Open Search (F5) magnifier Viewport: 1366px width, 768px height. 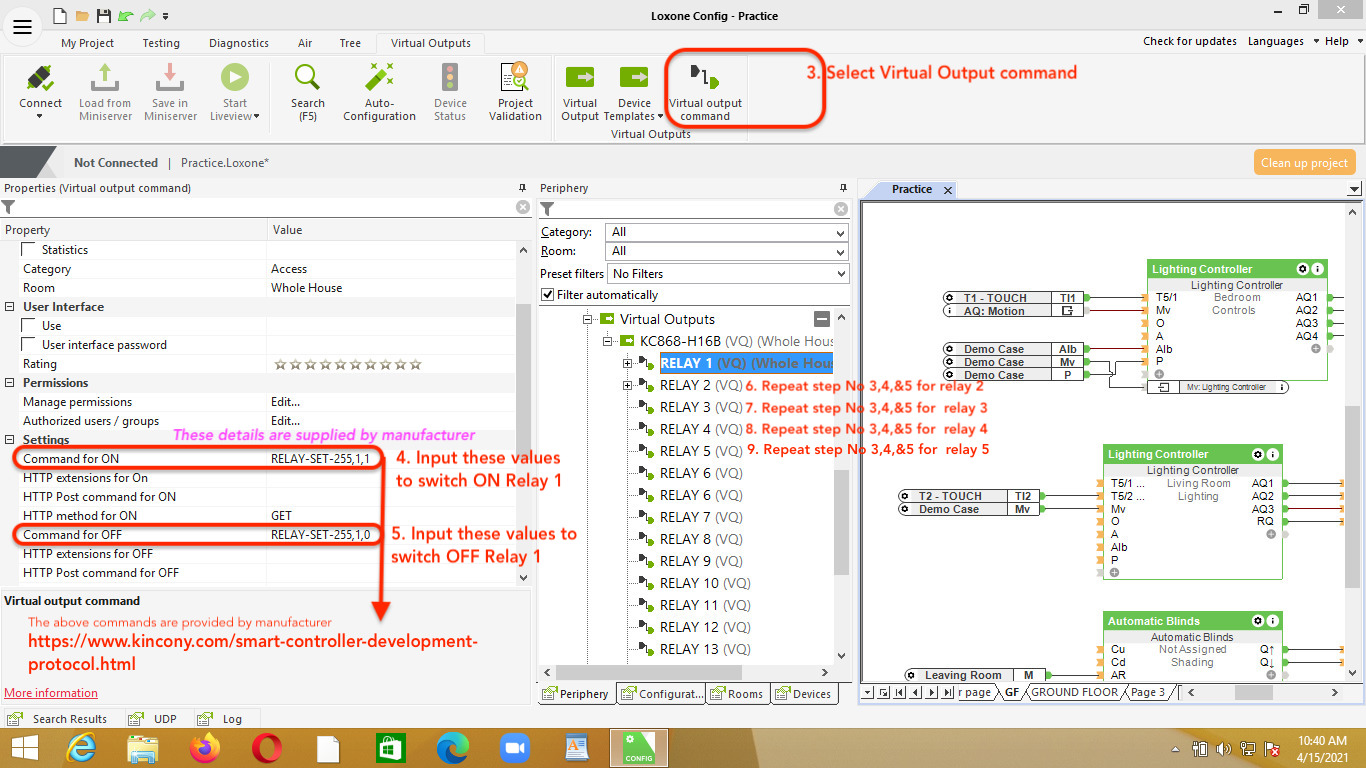point(307,91)
